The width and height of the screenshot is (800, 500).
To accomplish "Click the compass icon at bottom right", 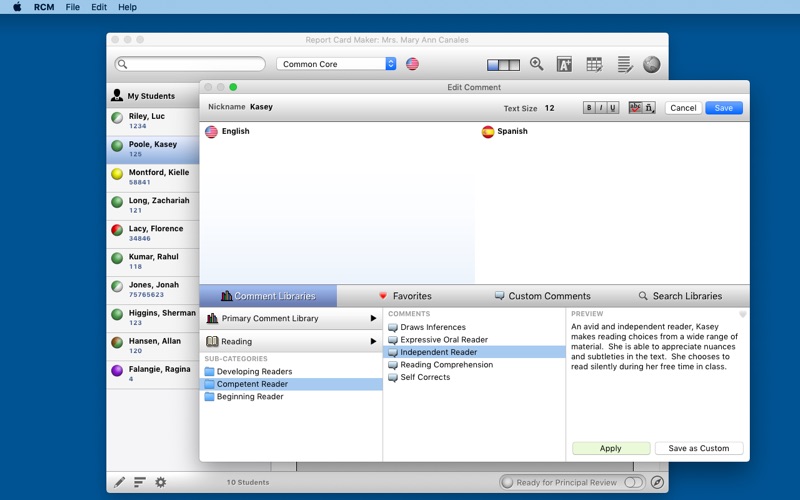I will pyautogui.click(x=658, y=482).
